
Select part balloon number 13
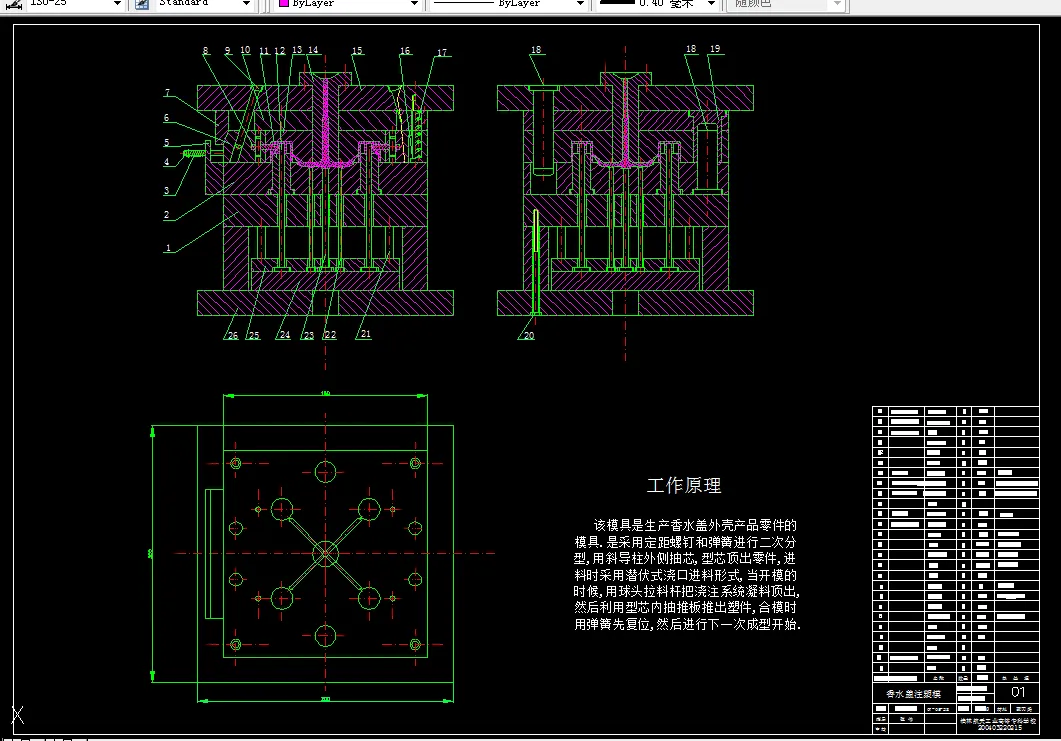click(297, 50)
